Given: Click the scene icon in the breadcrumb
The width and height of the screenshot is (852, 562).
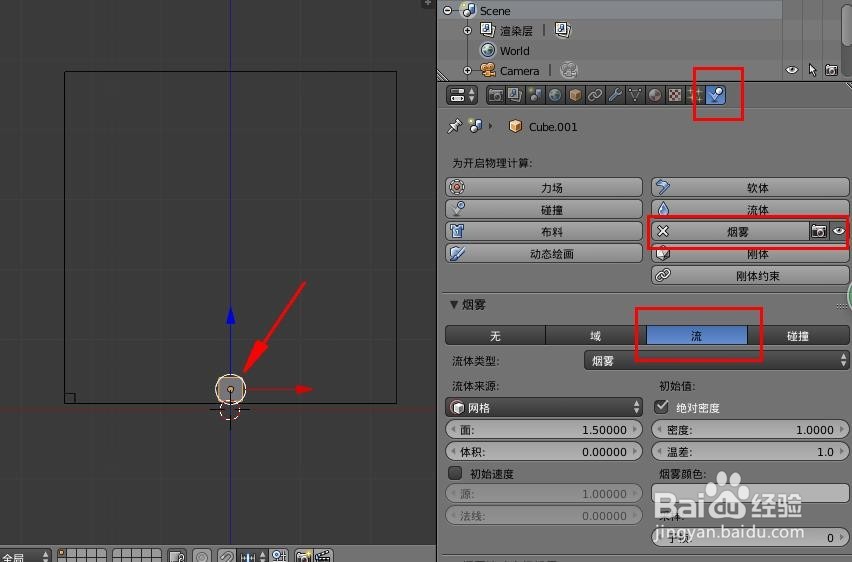Looking at the screenshot, I should (475, 127).
